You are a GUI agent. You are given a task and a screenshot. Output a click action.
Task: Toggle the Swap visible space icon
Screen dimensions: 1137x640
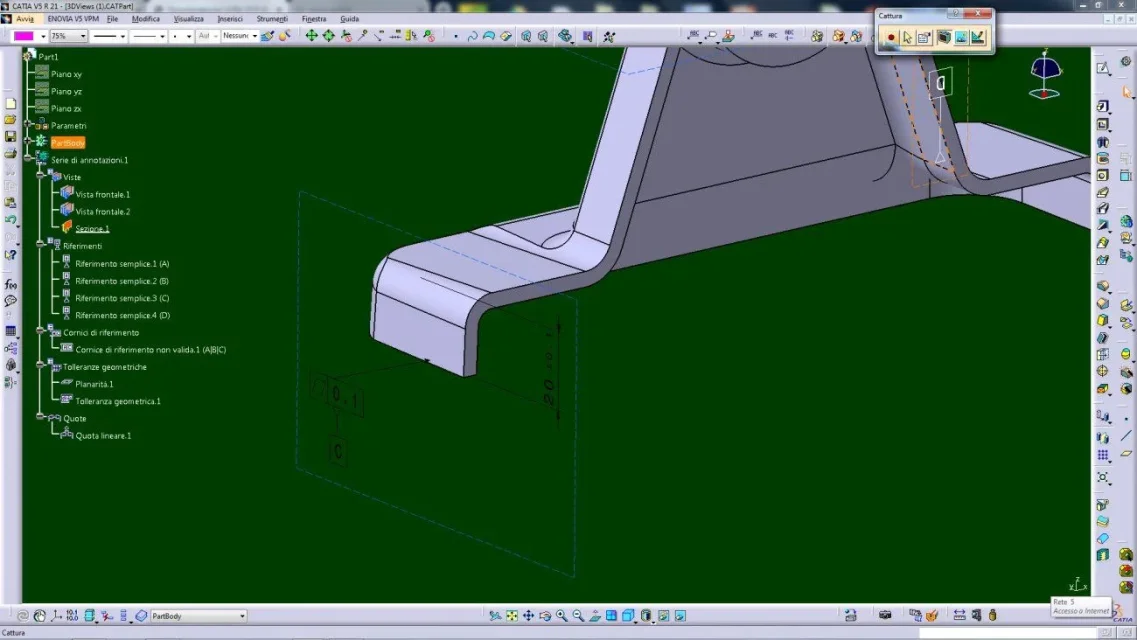pos(680,615)
